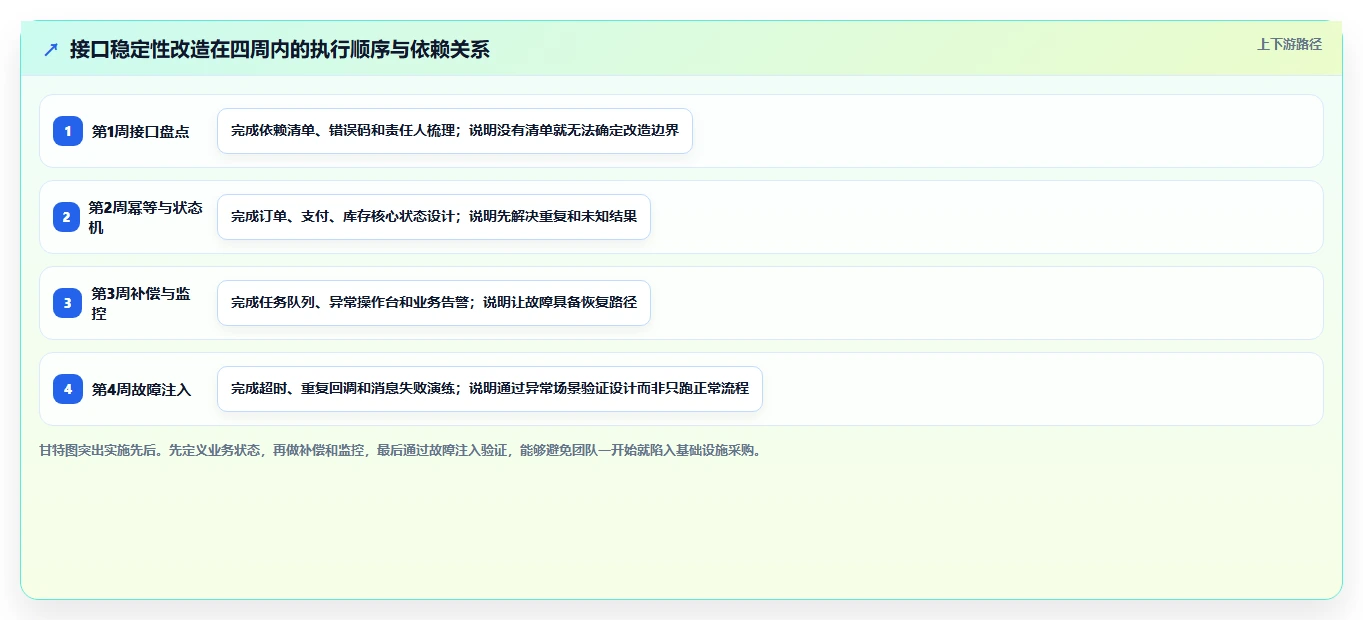The image size is (1363, 620).
Task: Select the 第2周幂等与状态机 label
Action: tap(146, 217)
